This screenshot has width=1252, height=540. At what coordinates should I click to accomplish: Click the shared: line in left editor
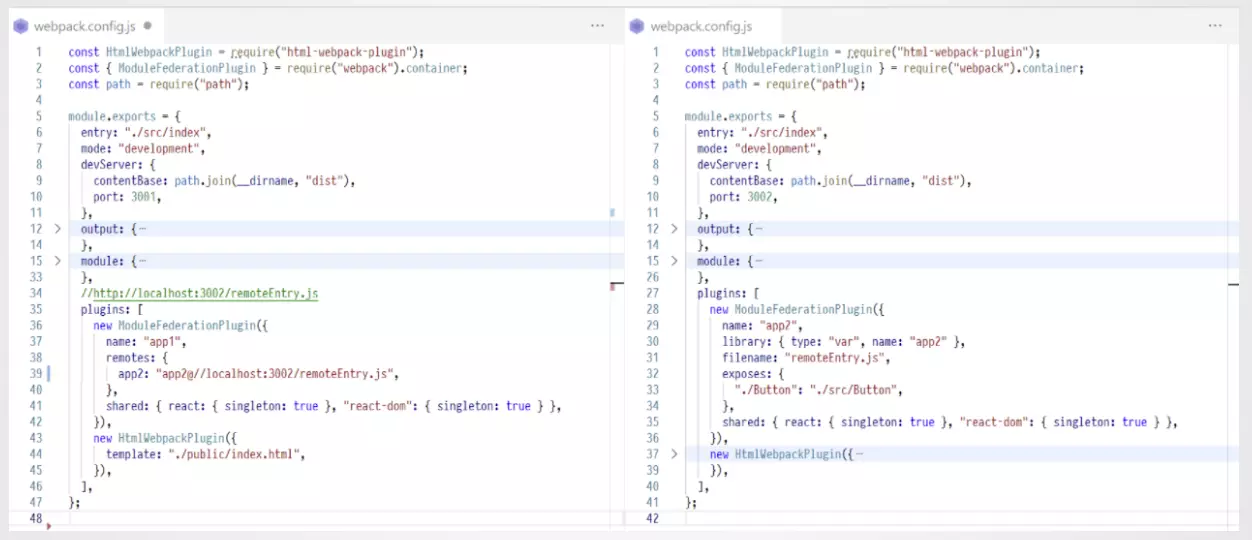click(x=333, y=406)
